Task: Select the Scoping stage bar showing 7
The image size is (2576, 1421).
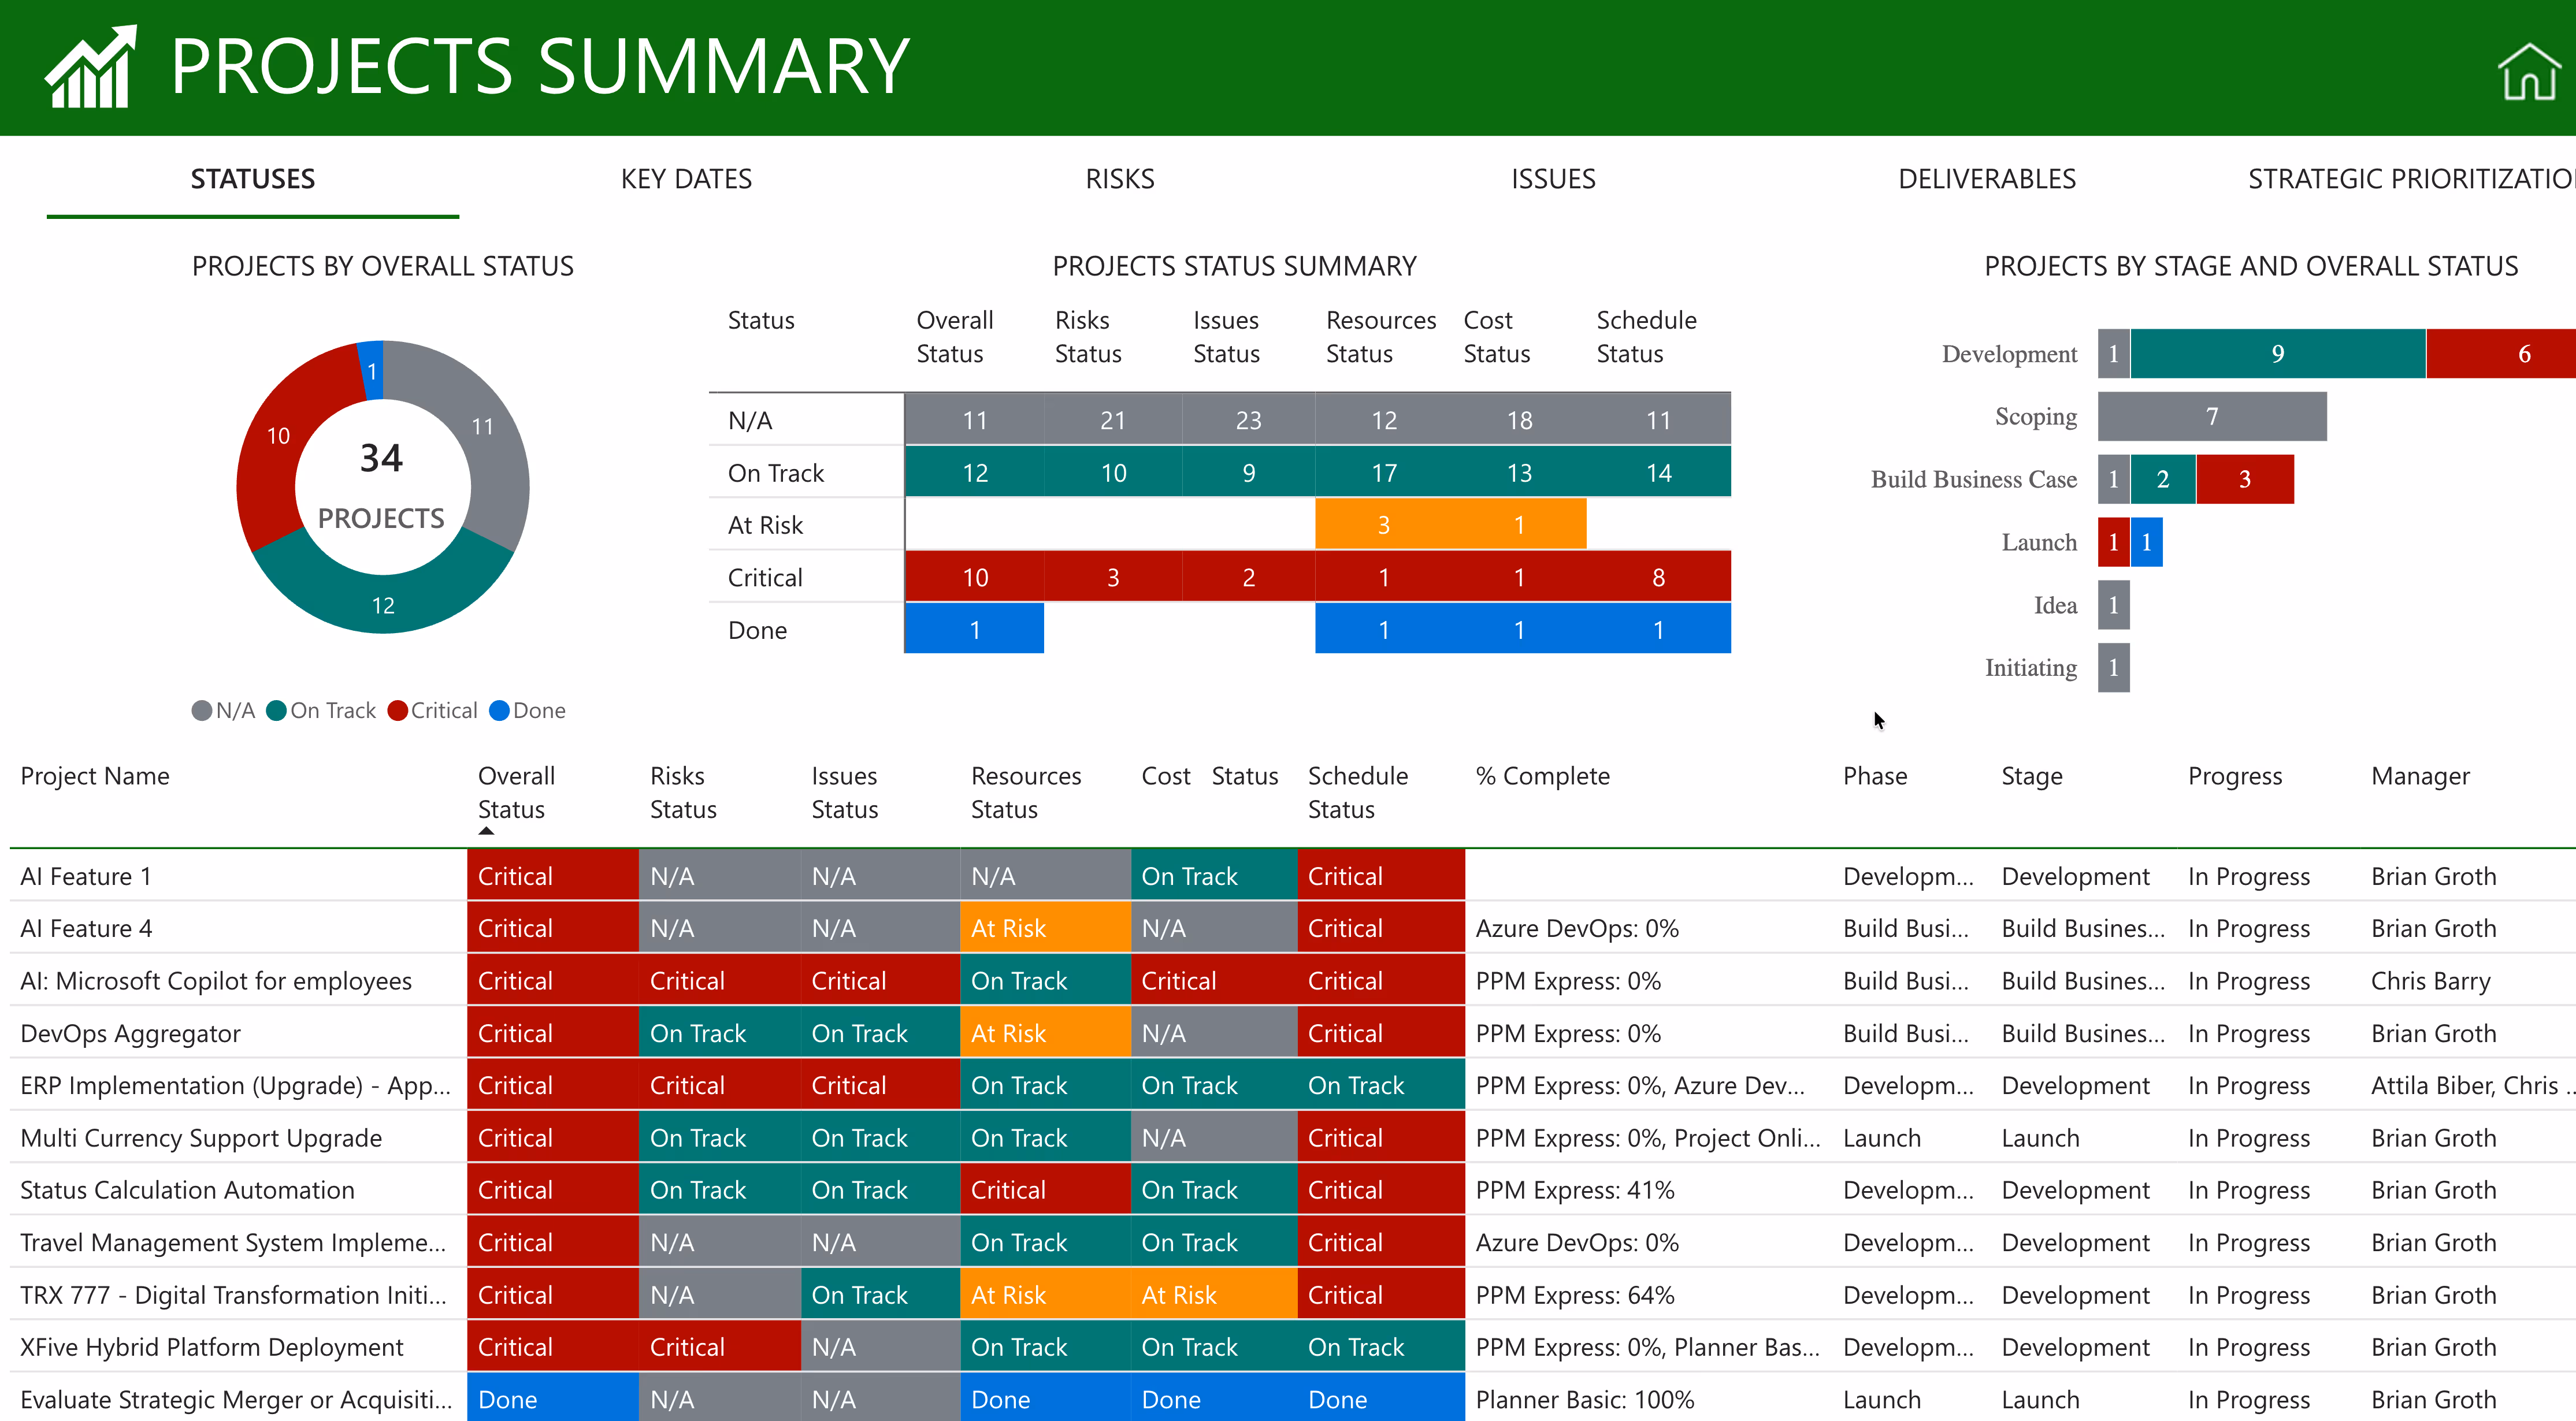Action: (2211, 416)
